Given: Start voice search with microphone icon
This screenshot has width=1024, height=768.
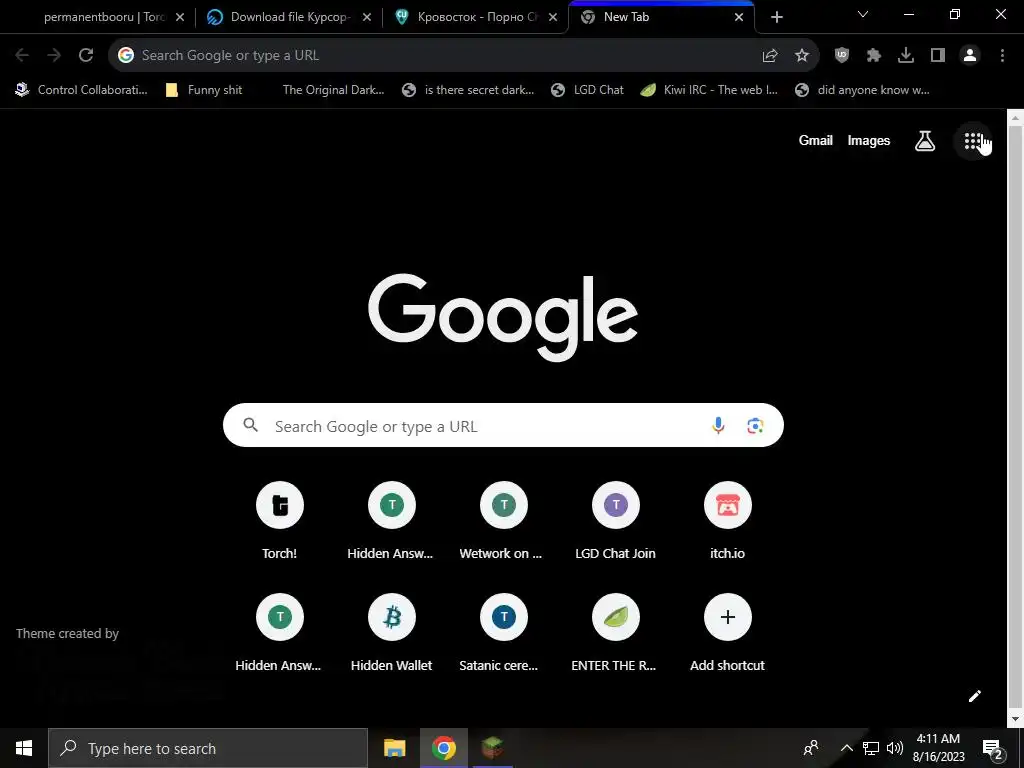Looking at the screenshot, I should pos(718,426).
